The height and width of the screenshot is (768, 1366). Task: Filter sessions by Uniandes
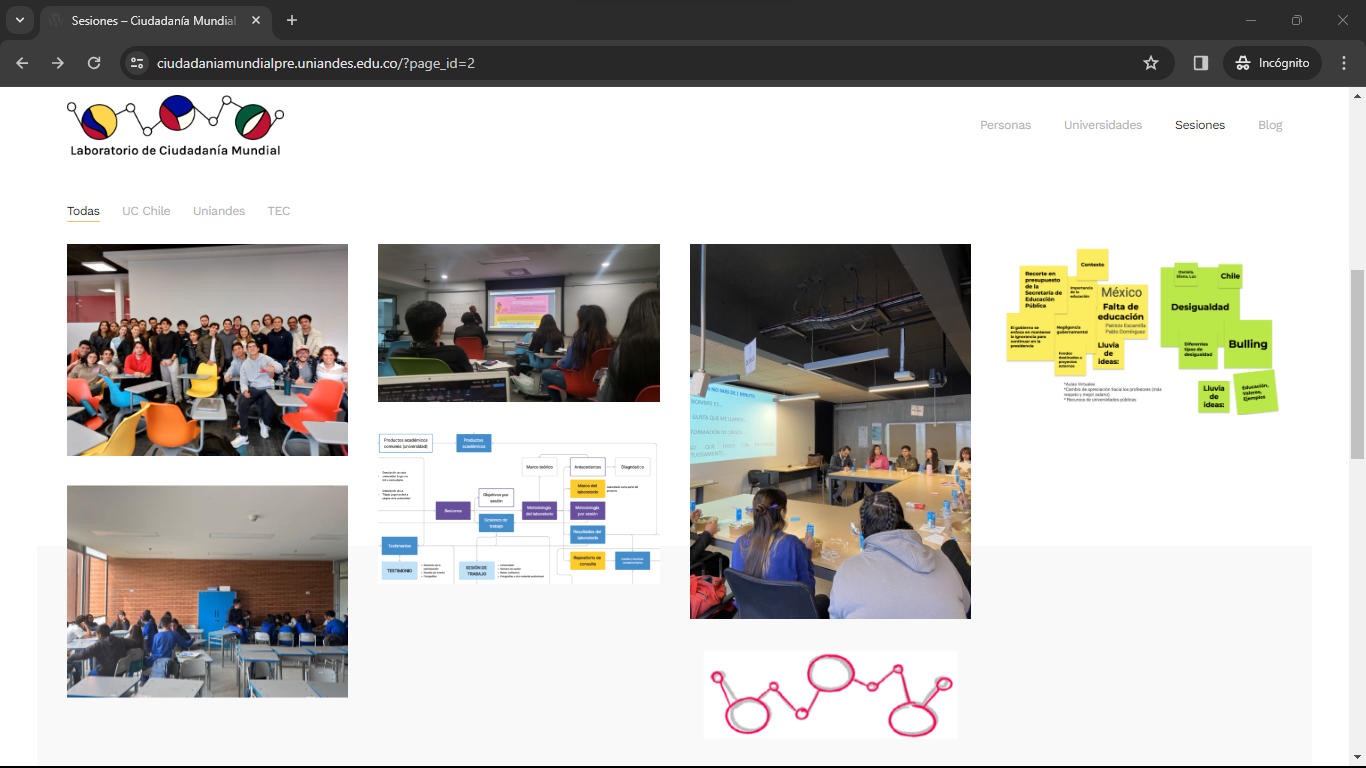coord(219,211)
